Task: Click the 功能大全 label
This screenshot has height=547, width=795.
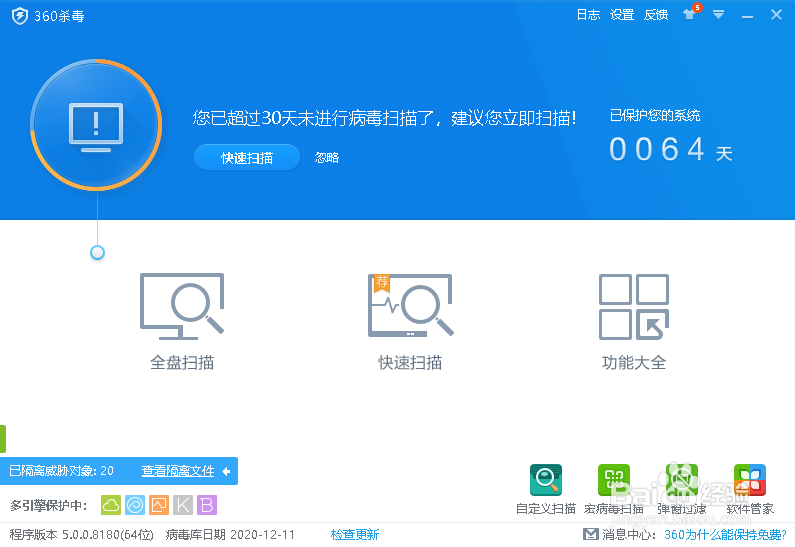Action: point(634,362)
